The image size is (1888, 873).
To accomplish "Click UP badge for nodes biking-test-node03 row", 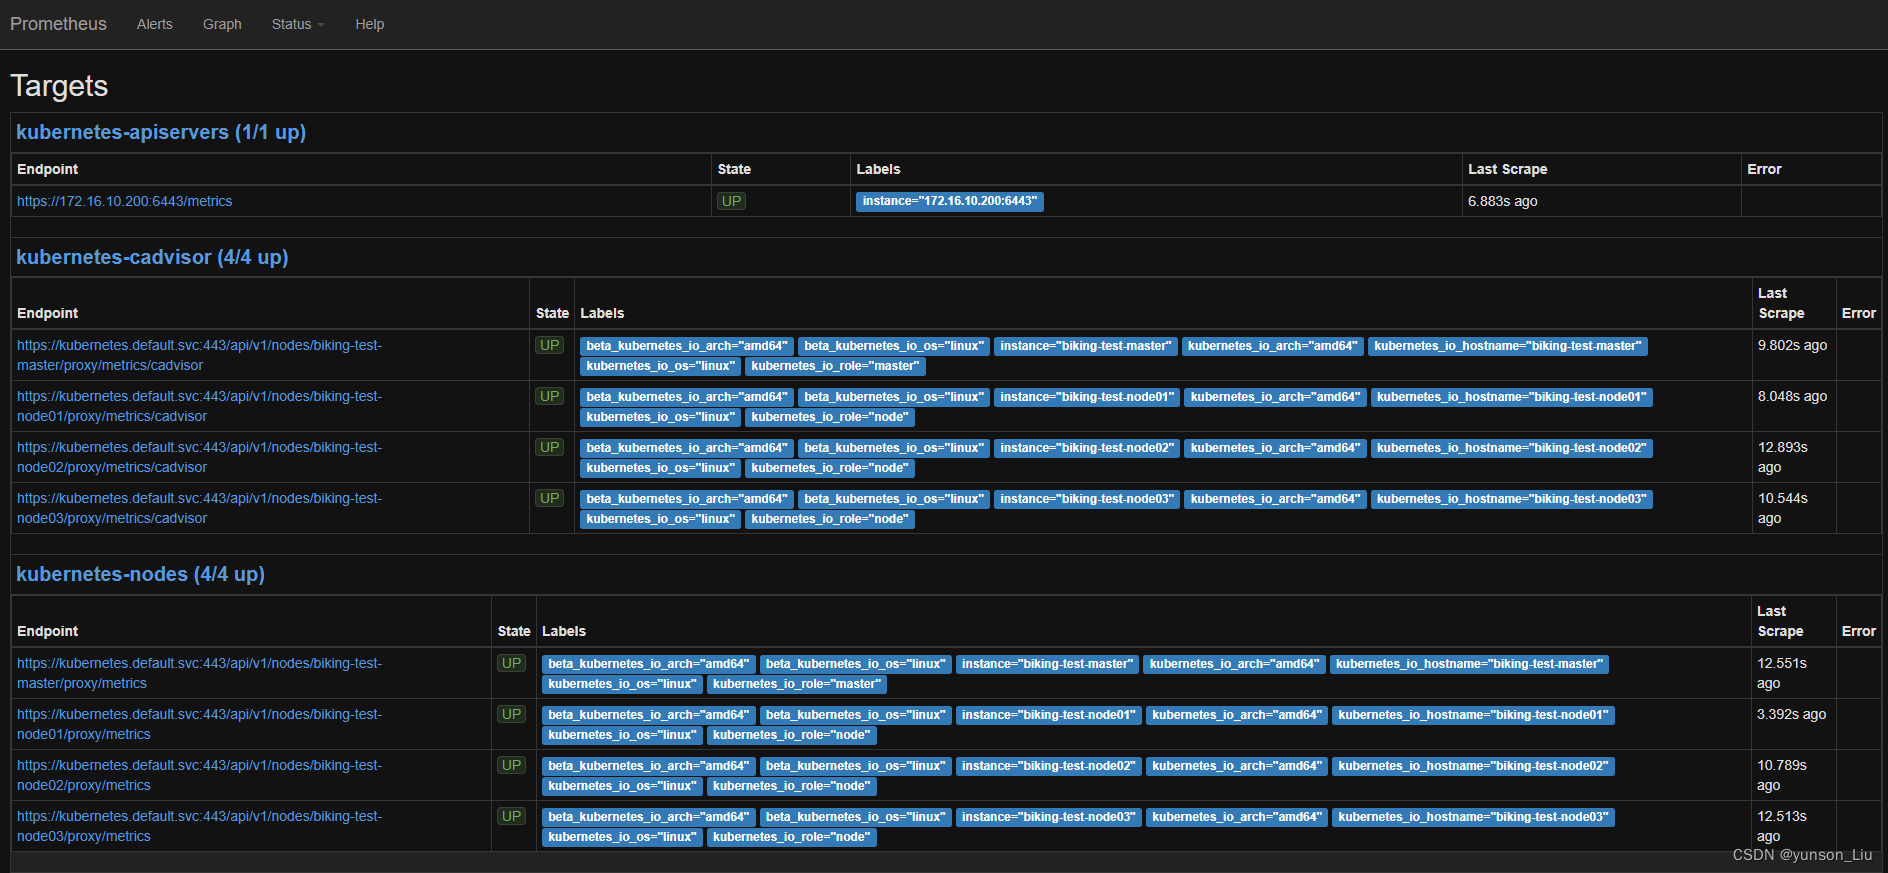I will pyautogui.click(x=511, y=816).
